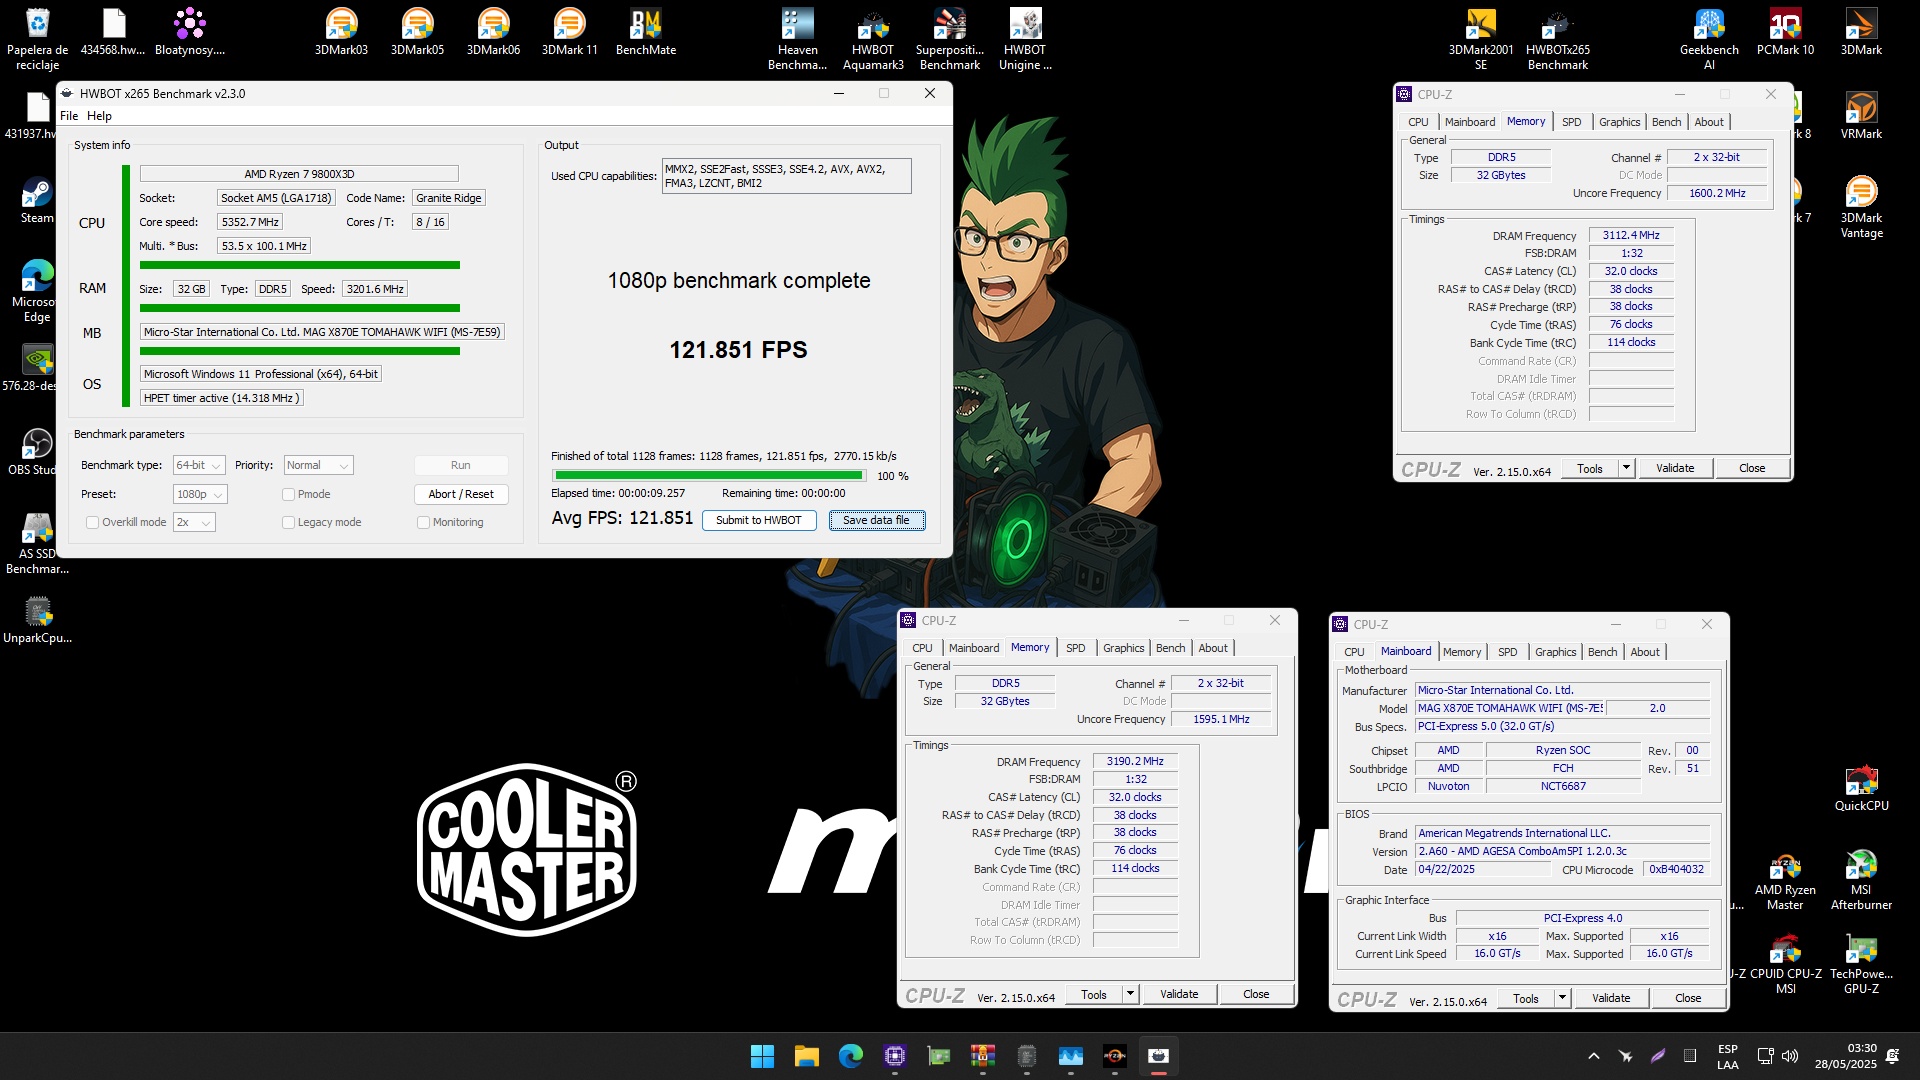Open the 3DMark Vantage desktop icon
This screenshot has height=1080, width=1920.
tap(1861, 207)
